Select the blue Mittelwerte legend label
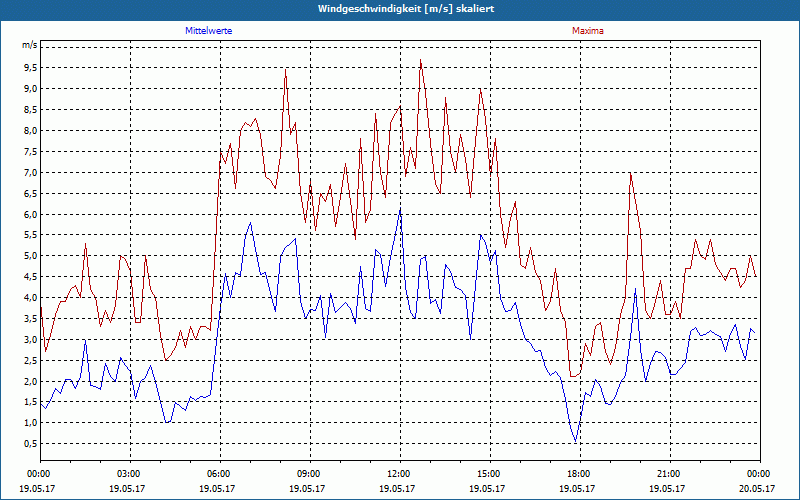This screenshot has height=500, width=800. 209,31
